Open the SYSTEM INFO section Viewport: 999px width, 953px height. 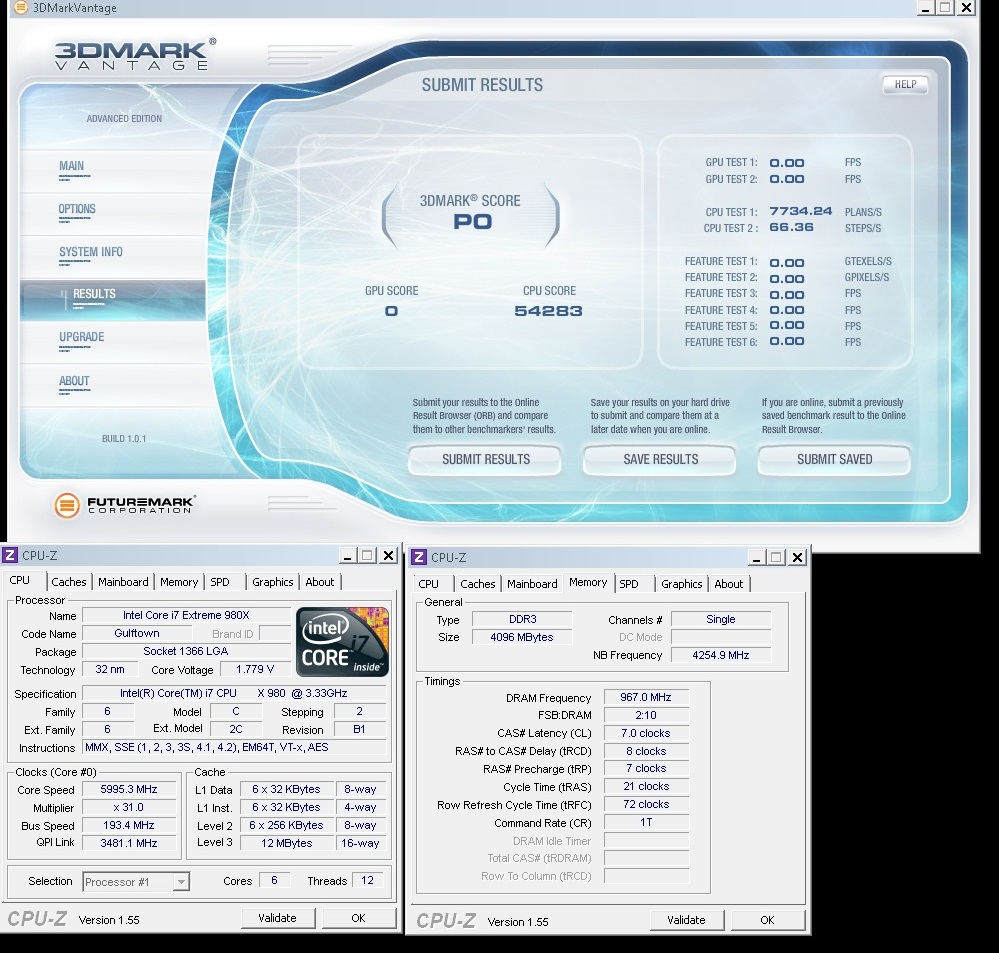coord(91,253)
